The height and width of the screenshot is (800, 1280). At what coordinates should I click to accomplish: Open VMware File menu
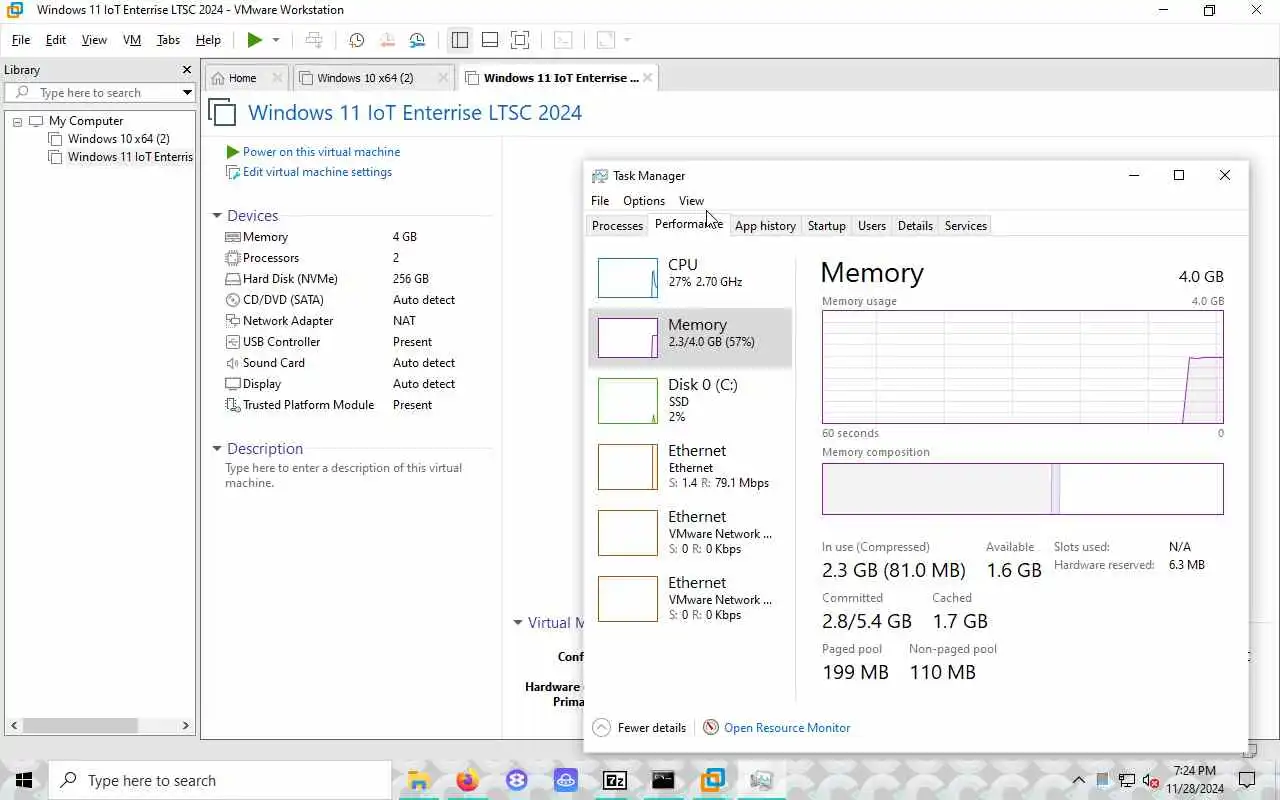[21, 40]
